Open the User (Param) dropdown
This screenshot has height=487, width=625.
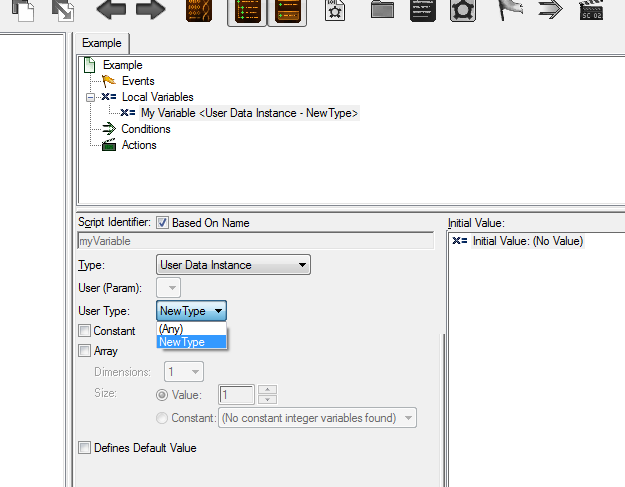pyautogui.click(x=168, y=288)
